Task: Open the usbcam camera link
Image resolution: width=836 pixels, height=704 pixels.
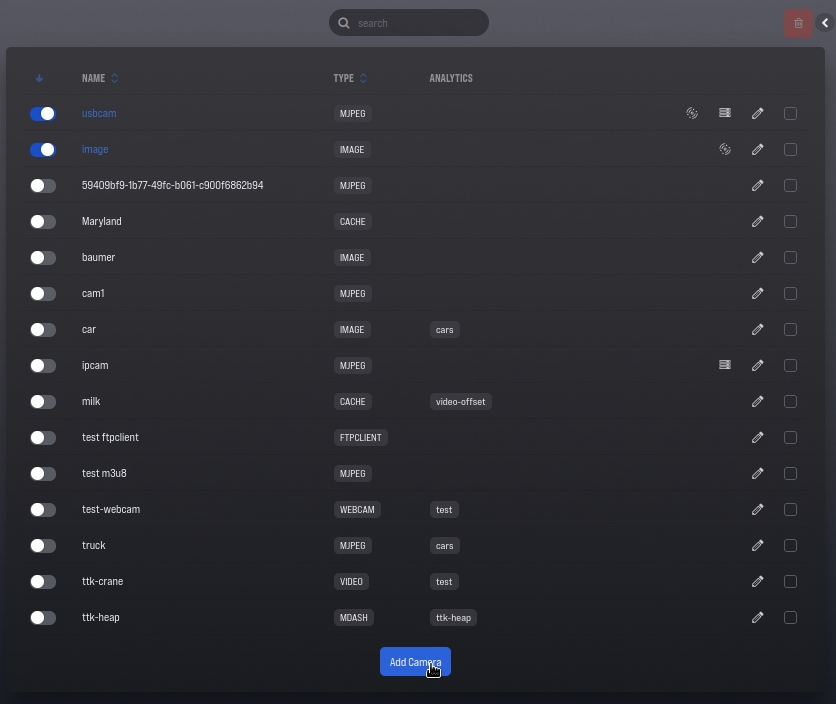Action: pos(99,114)
